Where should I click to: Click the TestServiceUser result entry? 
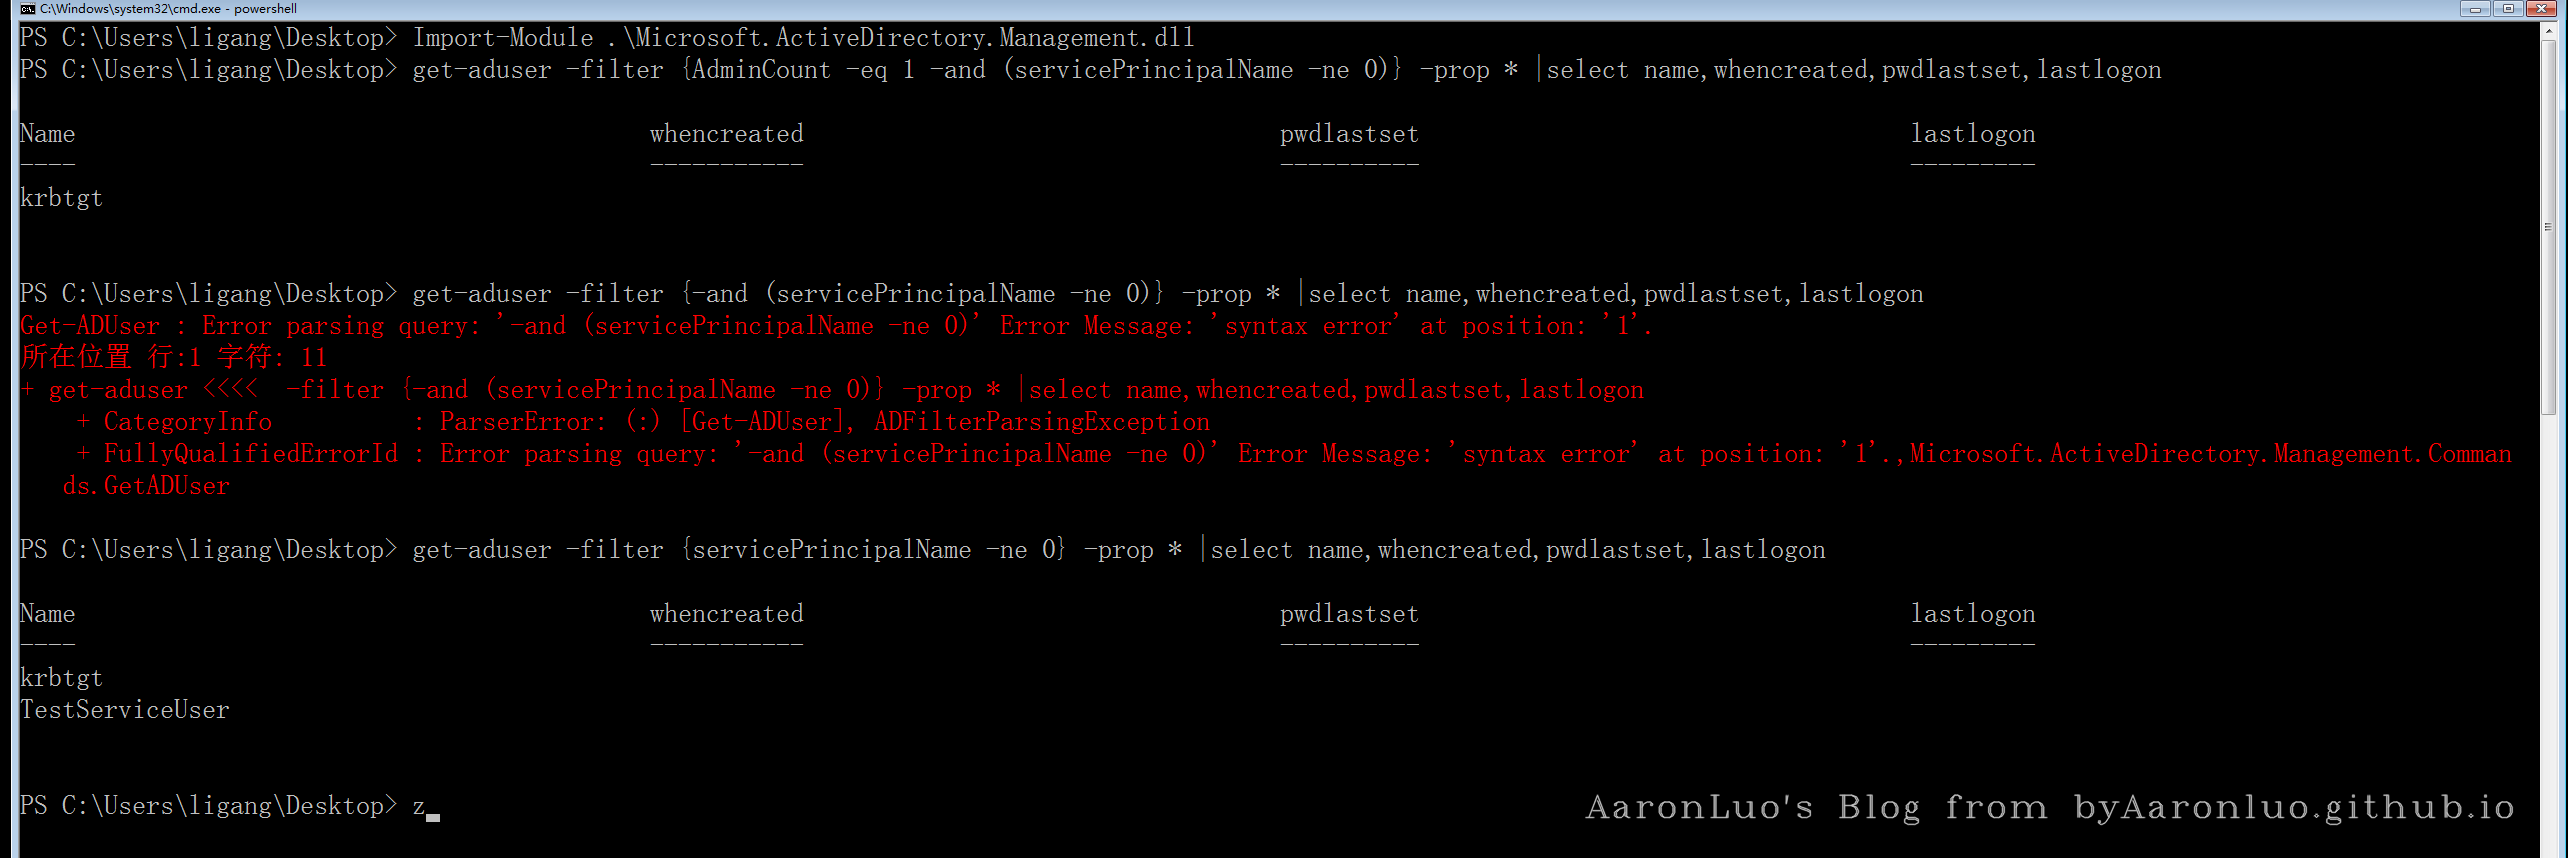125,710
